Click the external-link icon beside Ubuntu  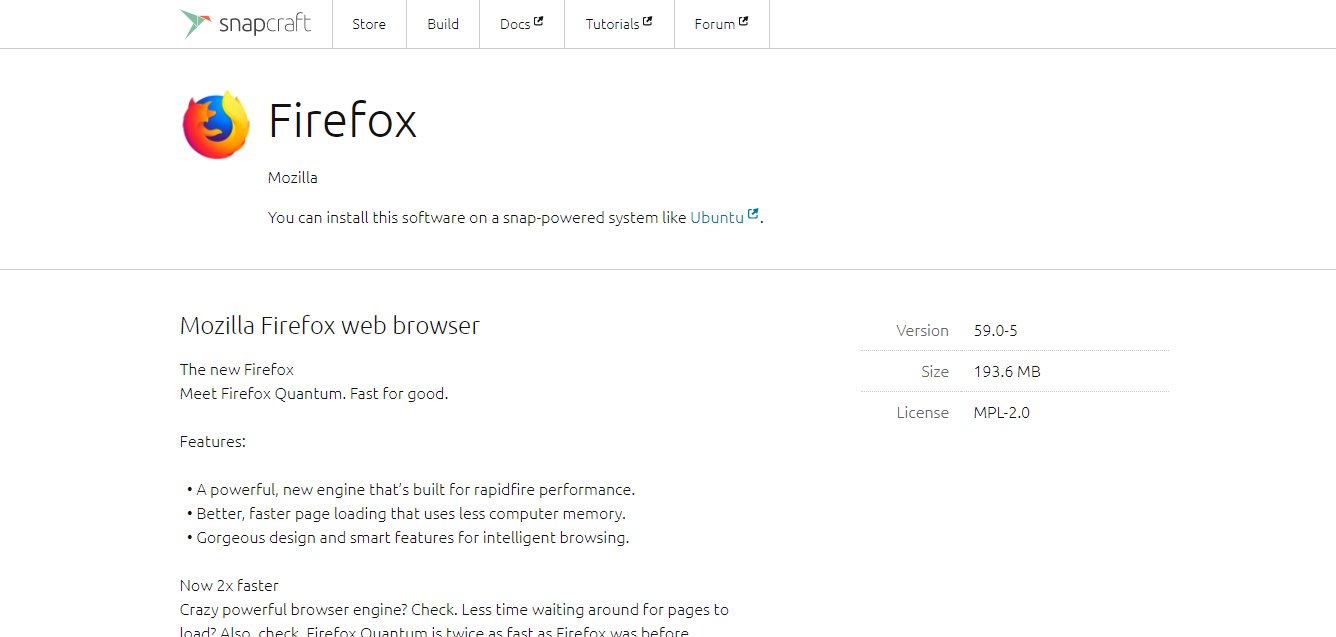753,214
